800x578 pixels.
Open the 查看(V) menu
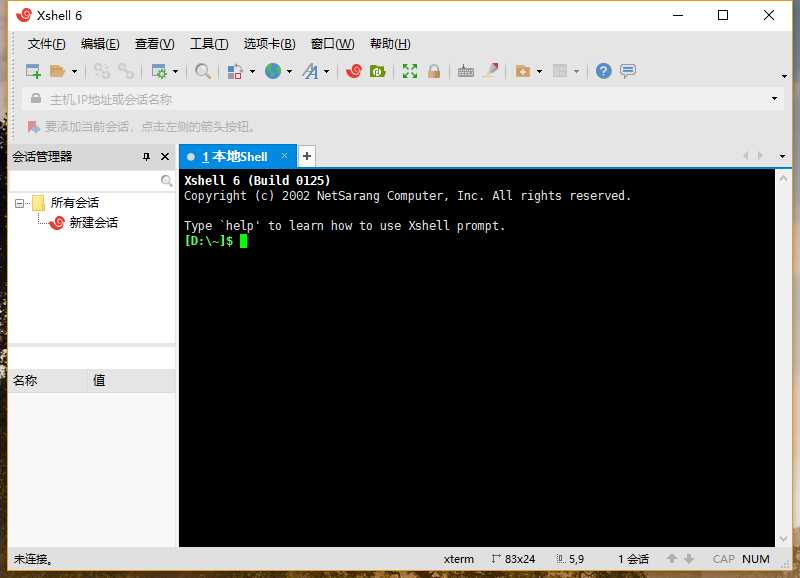tap(155, 44)
